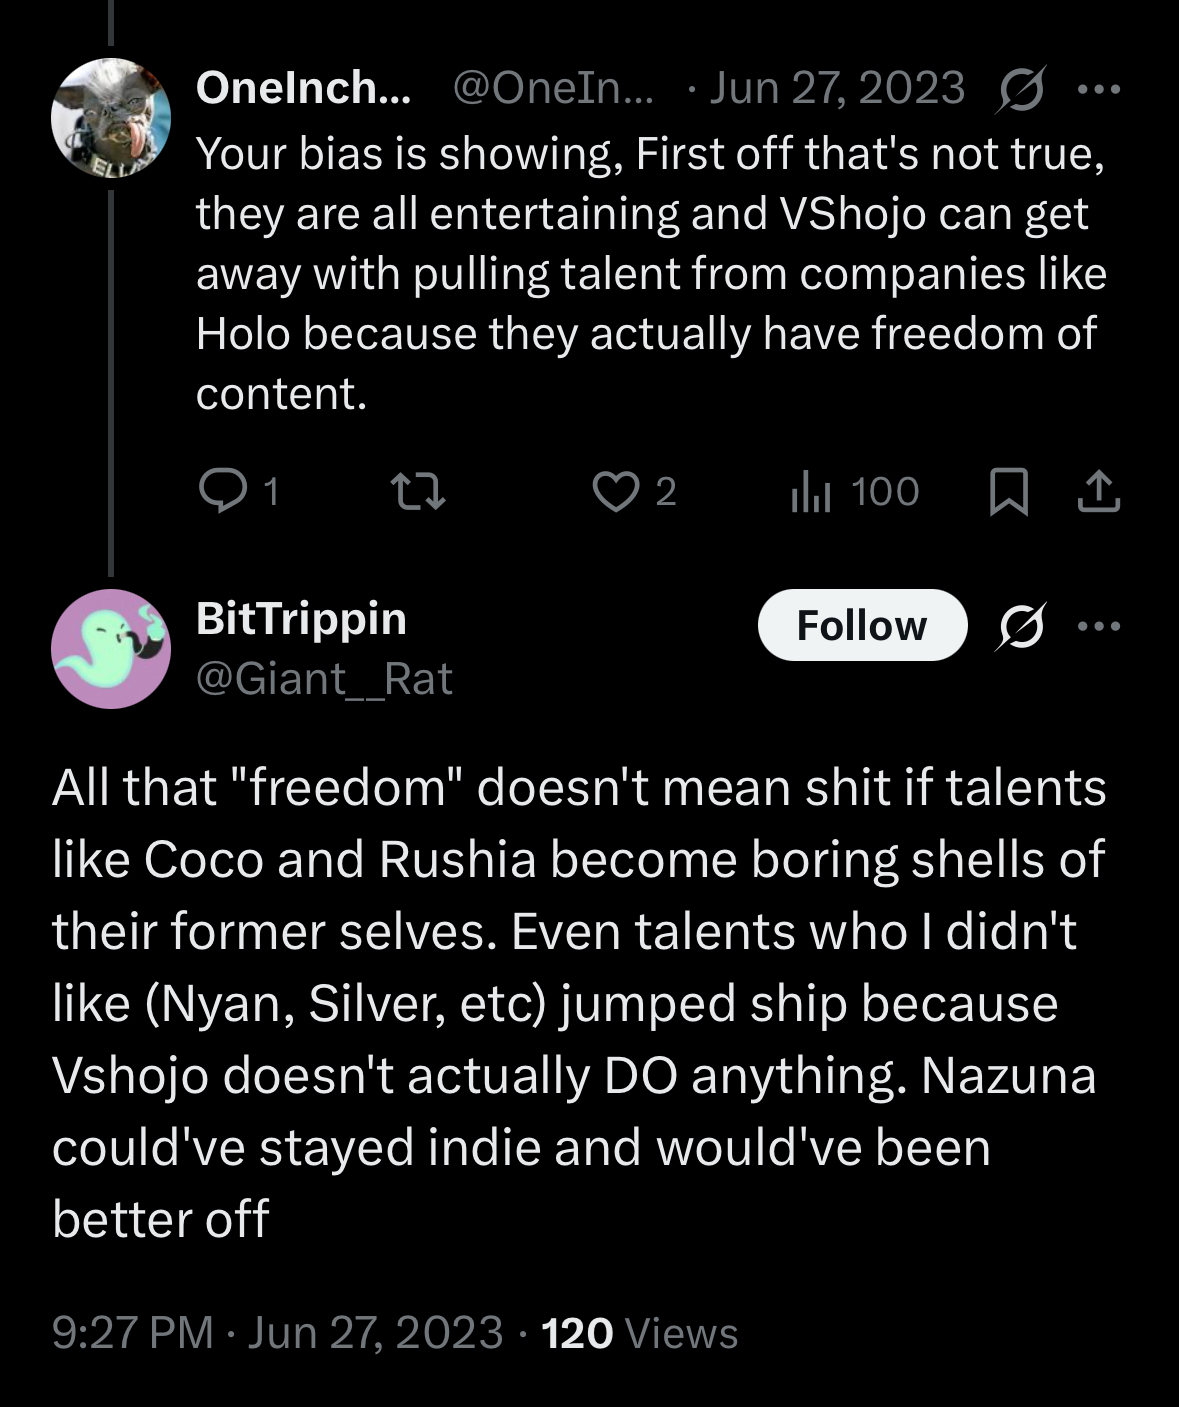This screenshot has width=1179, height=1407.
Task: Bookmark OneInch's tweet
Action: pyautogui.click(x=1008, y=491)
